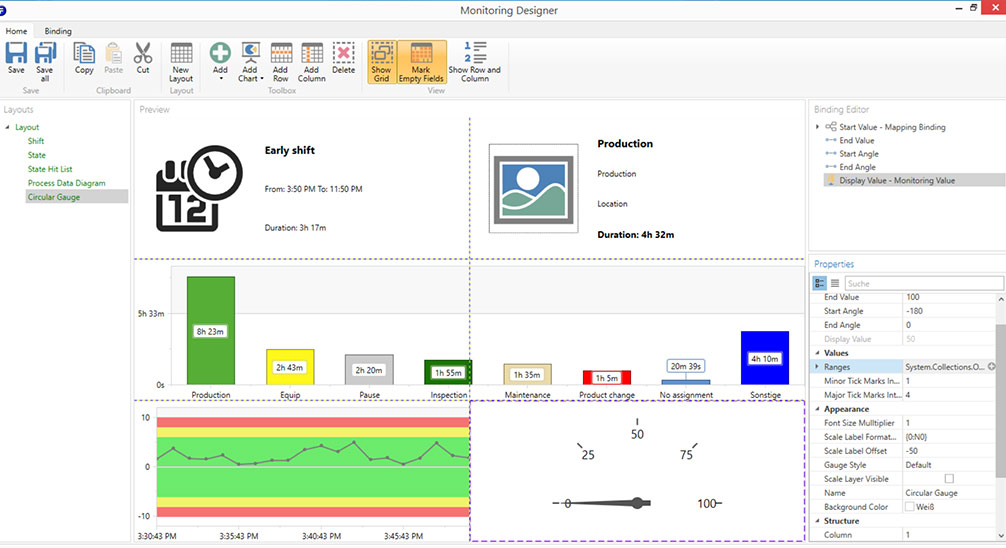Select End Value binding item

857,141
